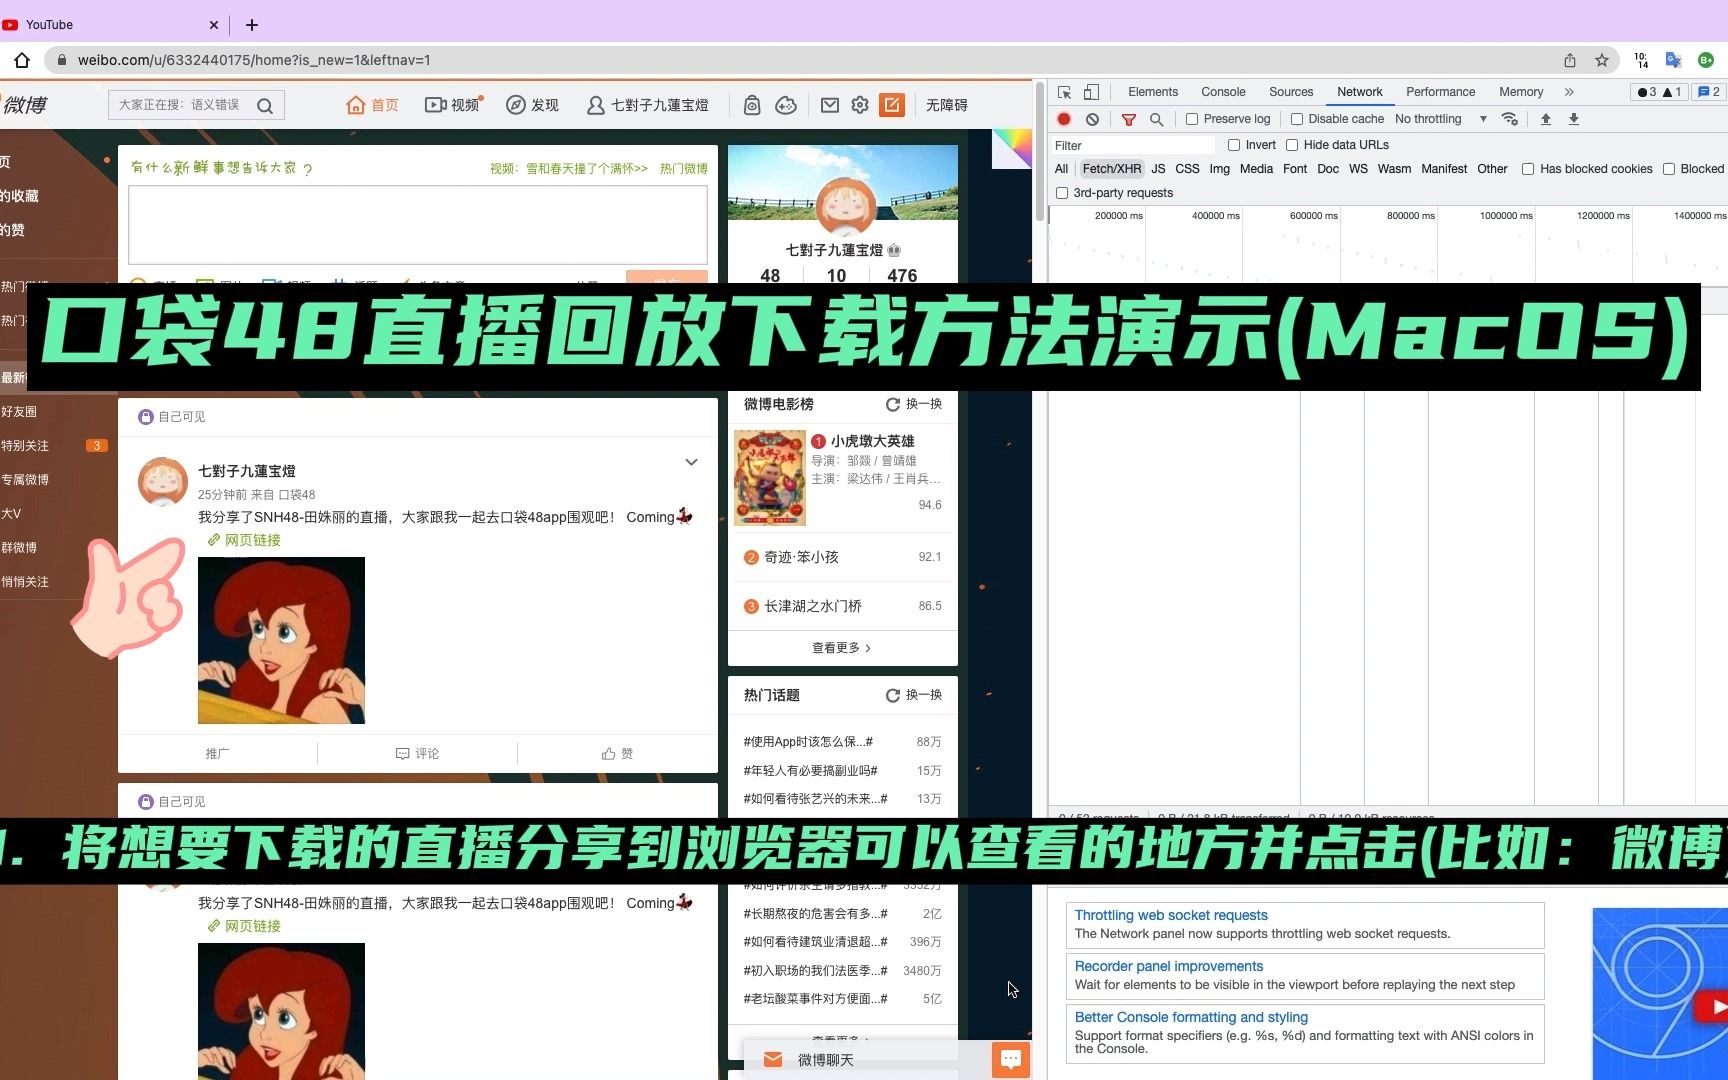Check the Hide data URLs checkbox

coord(1292,145)
